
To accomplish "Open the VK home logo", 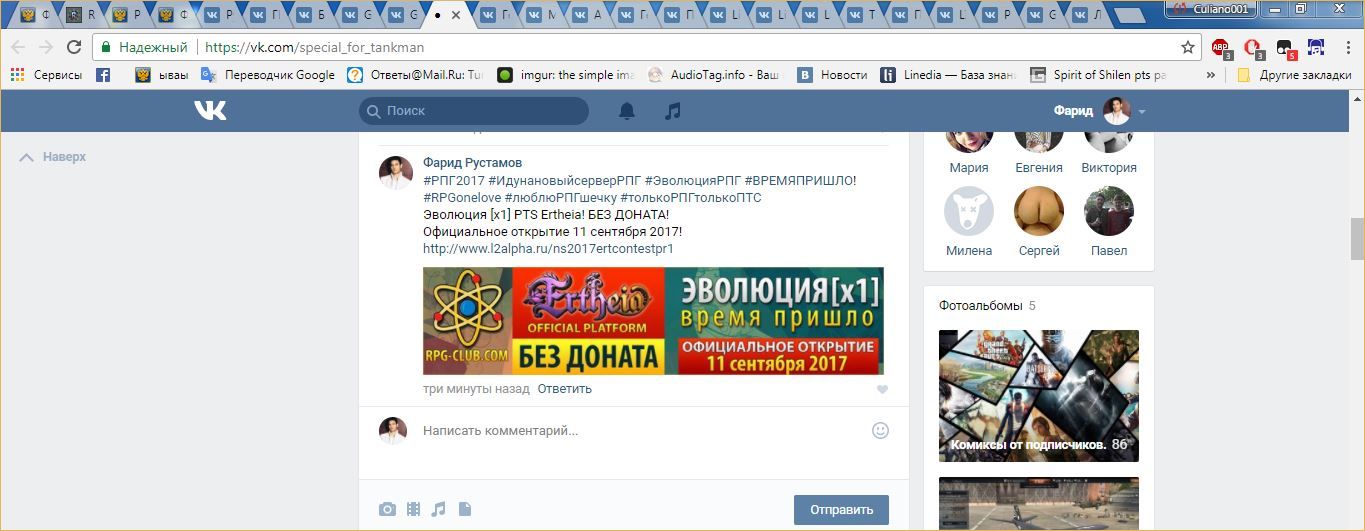I will click(x=210, y=111).
